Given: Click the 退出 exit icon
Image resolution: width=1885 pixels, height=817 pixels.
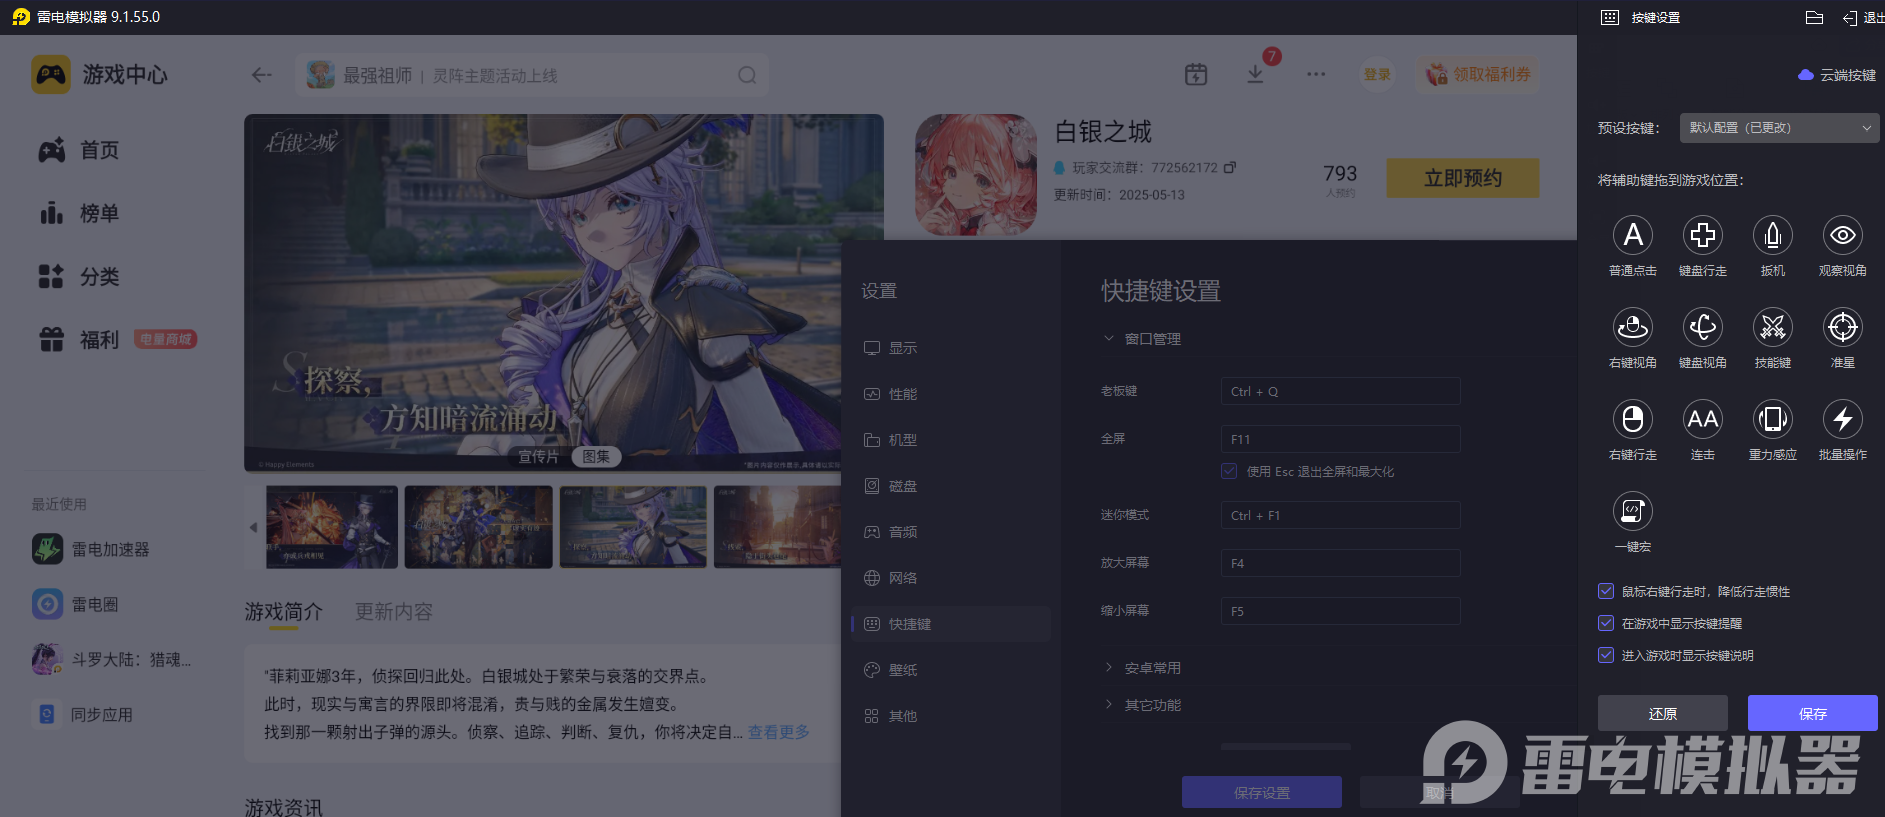Looking at the screenshot, I should tap(1850, 18).
